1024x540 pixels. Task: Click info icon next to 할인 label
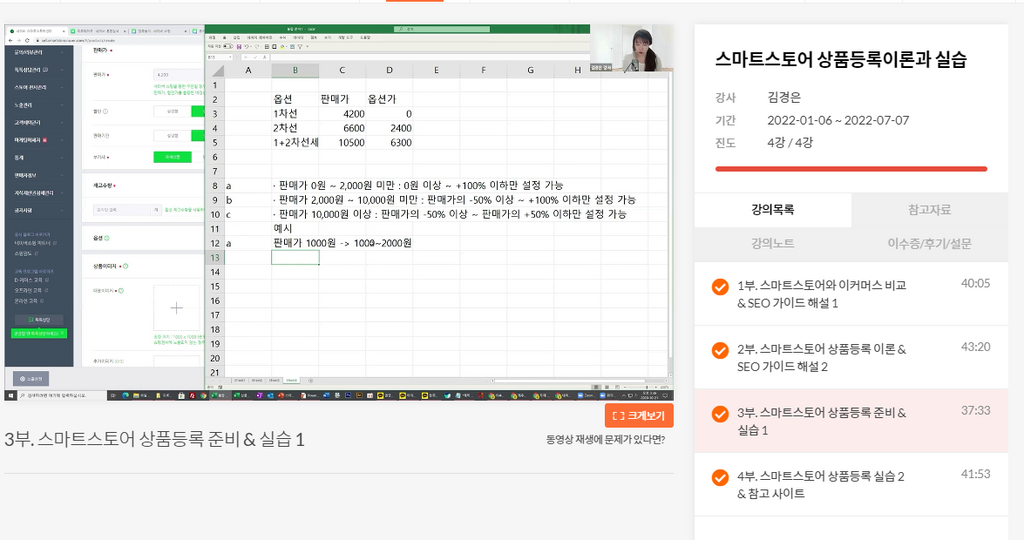coord(105,112)
